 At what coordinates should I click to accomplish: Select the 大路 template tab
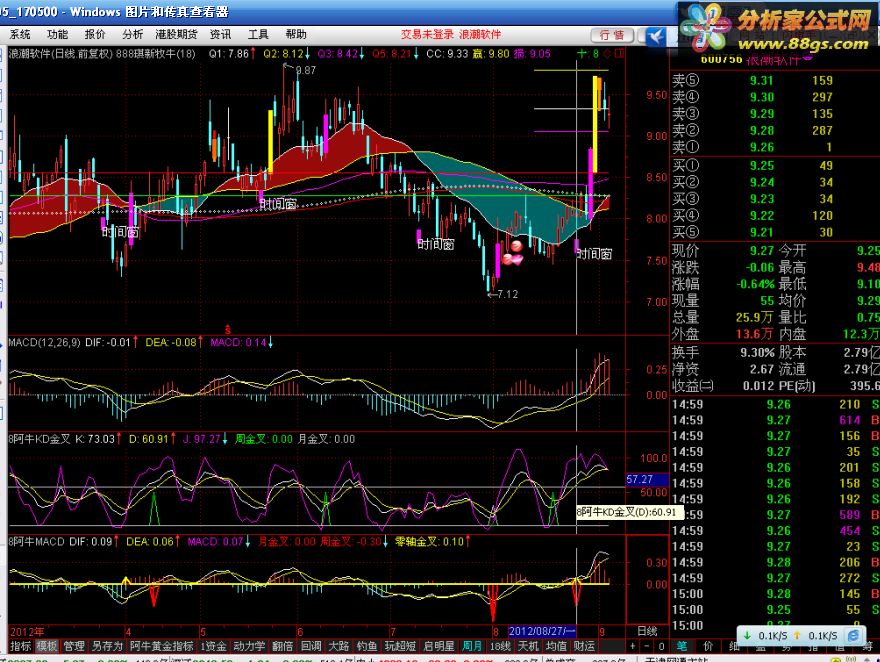click(338, 646)
